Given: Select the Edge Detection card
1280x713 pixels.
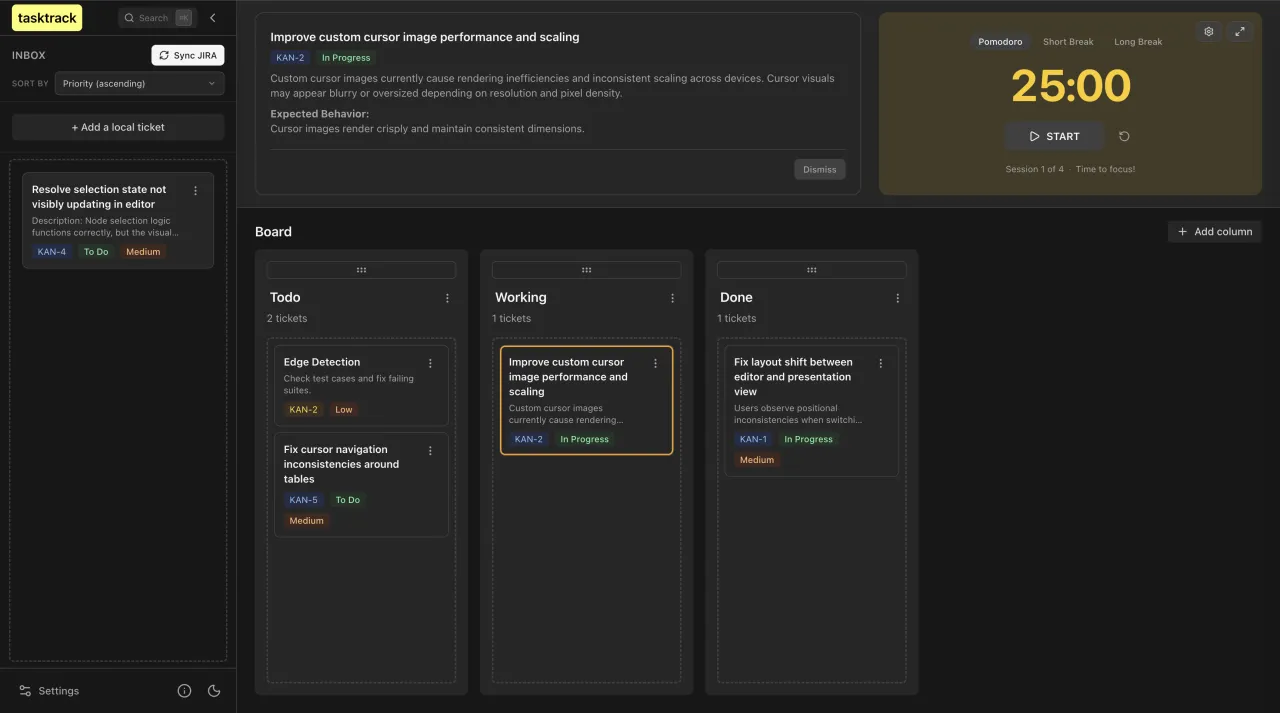Looking at the screenshot, I should coord(361,385).
